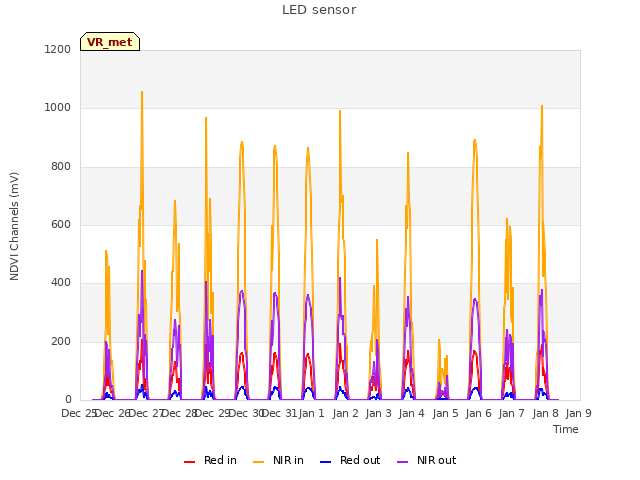The image size is (640, 480).
Task: Click the tallest NIR in peak on Dec 27
Action: click(142, 92)
